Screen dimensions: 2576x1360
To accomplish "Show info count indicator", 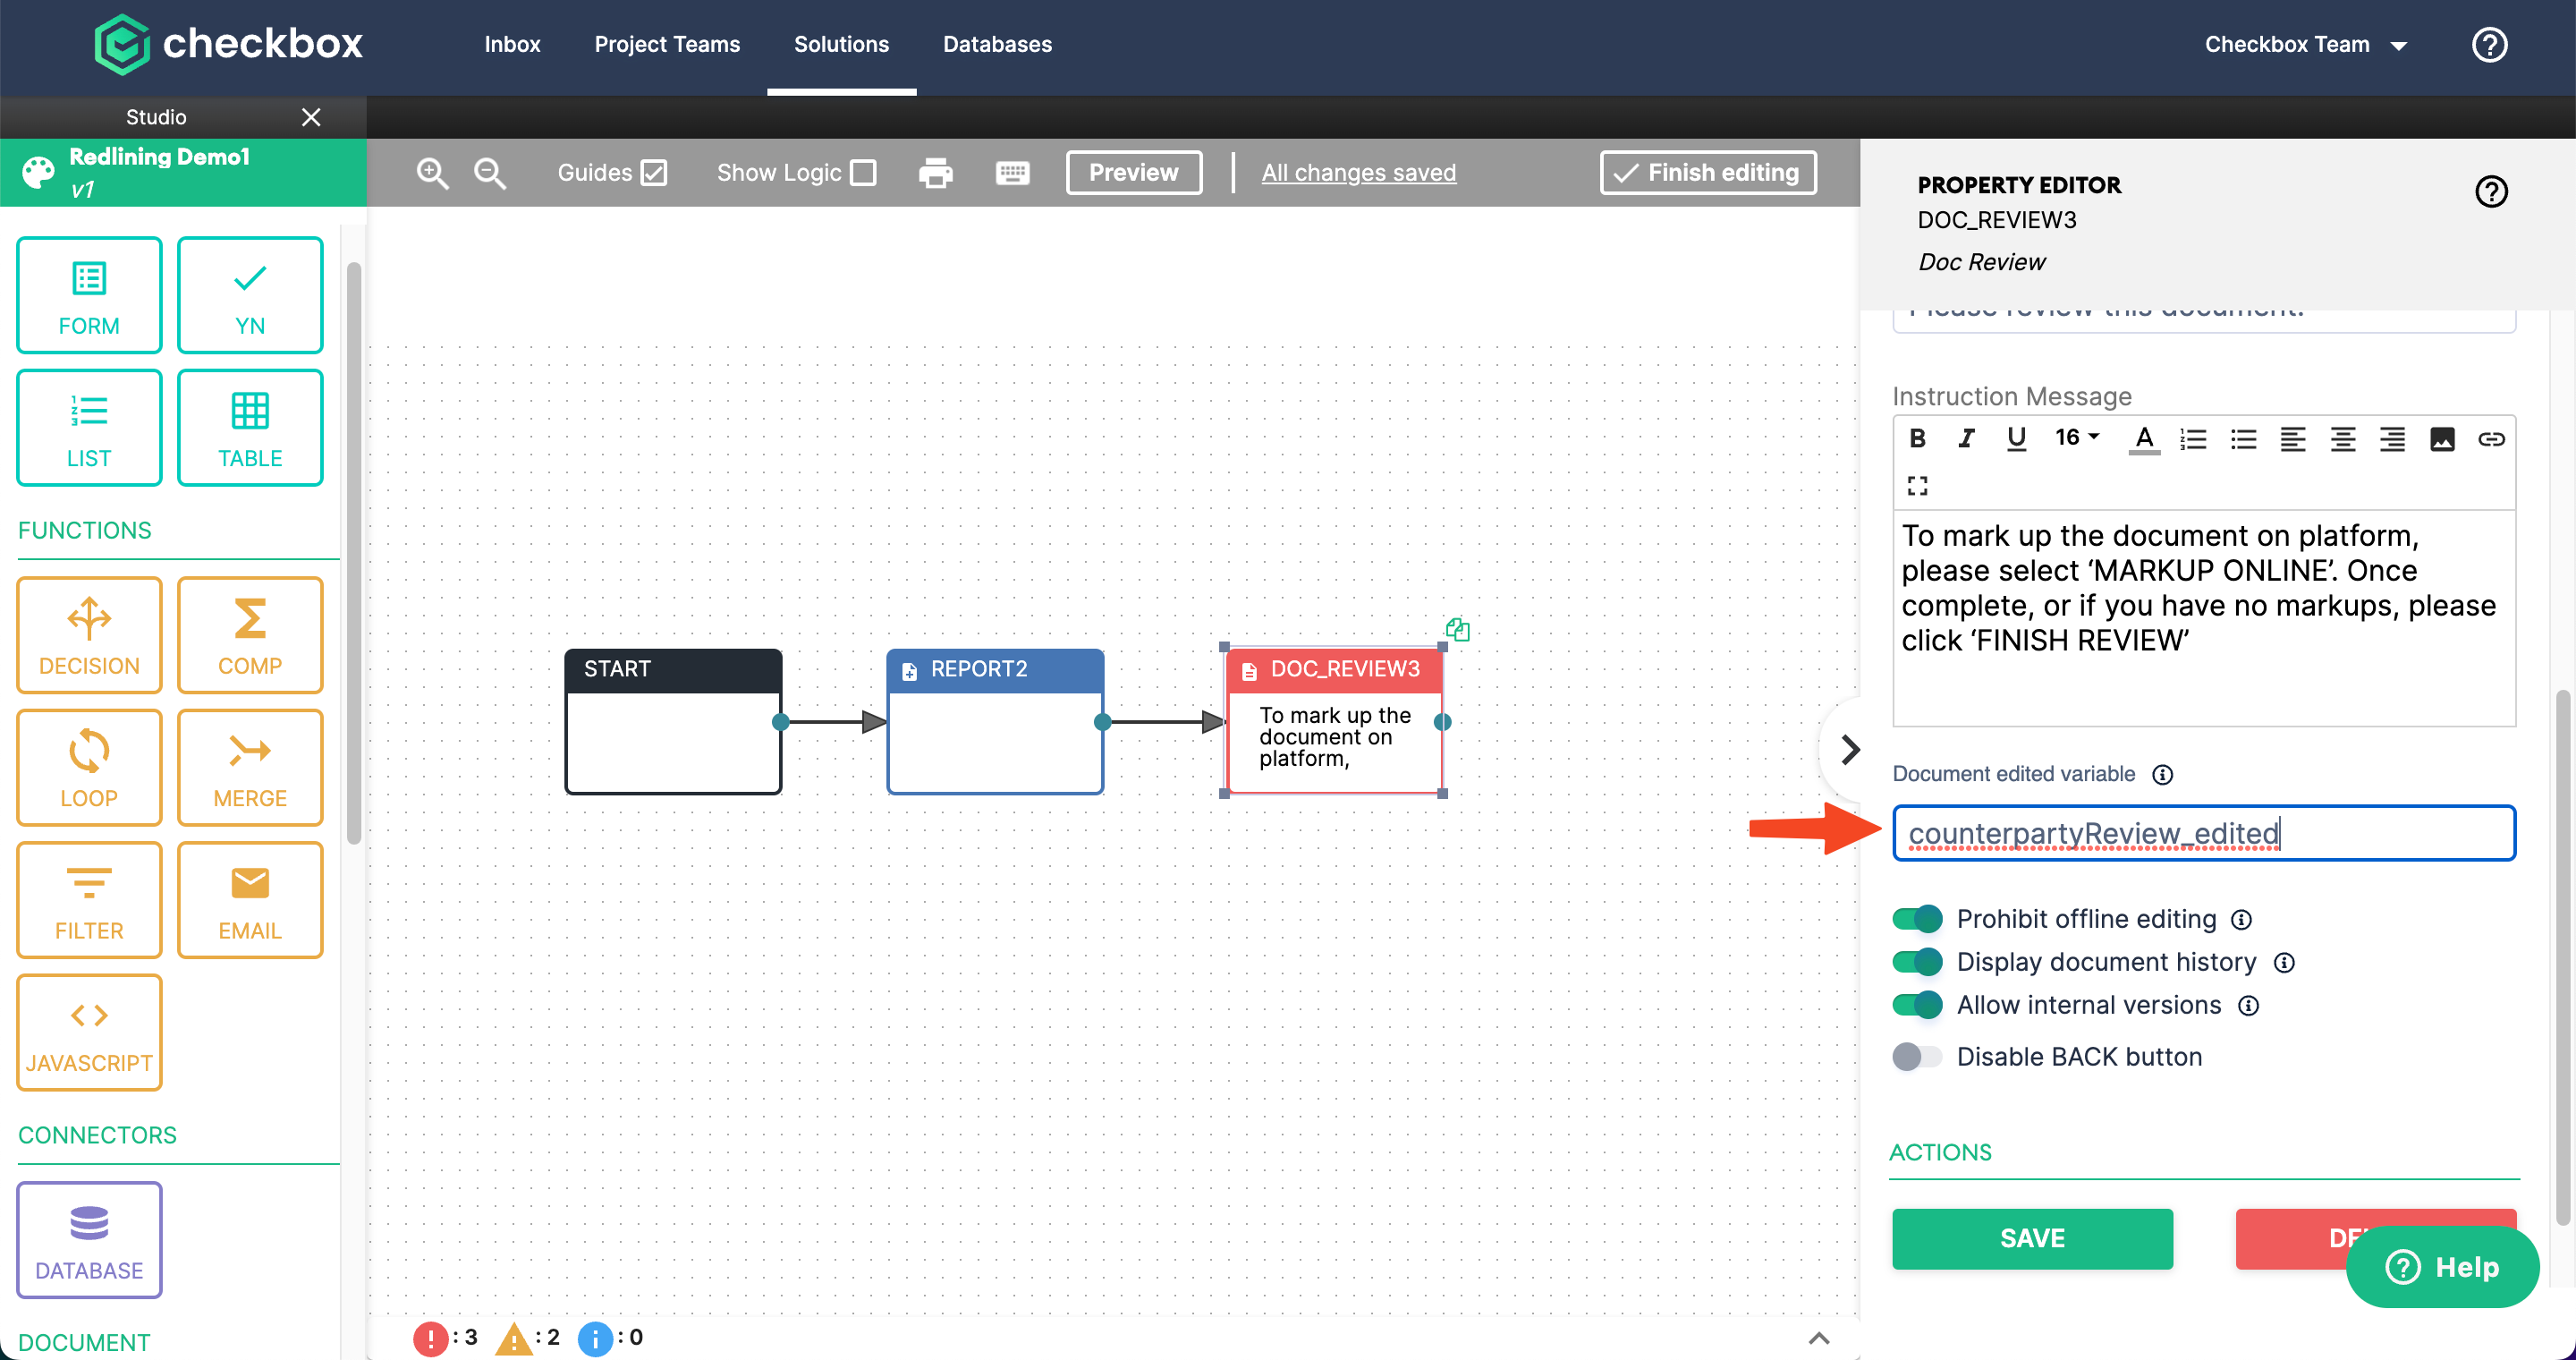I will pos(611,1338).
